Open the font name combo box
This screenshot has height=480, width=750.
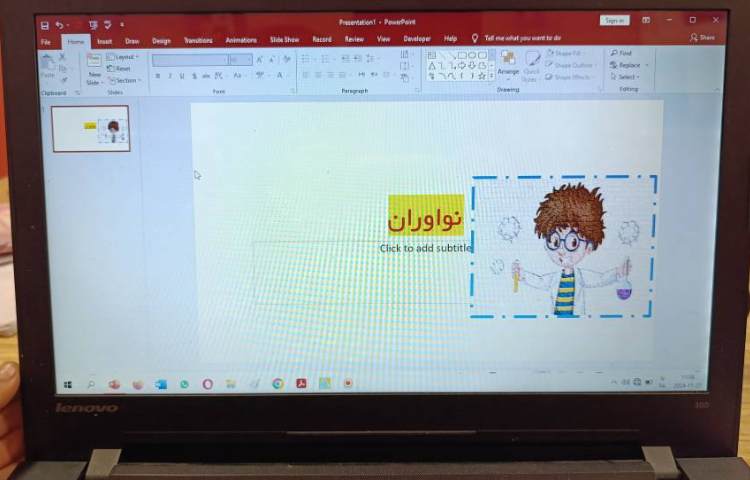coord(189,60)
